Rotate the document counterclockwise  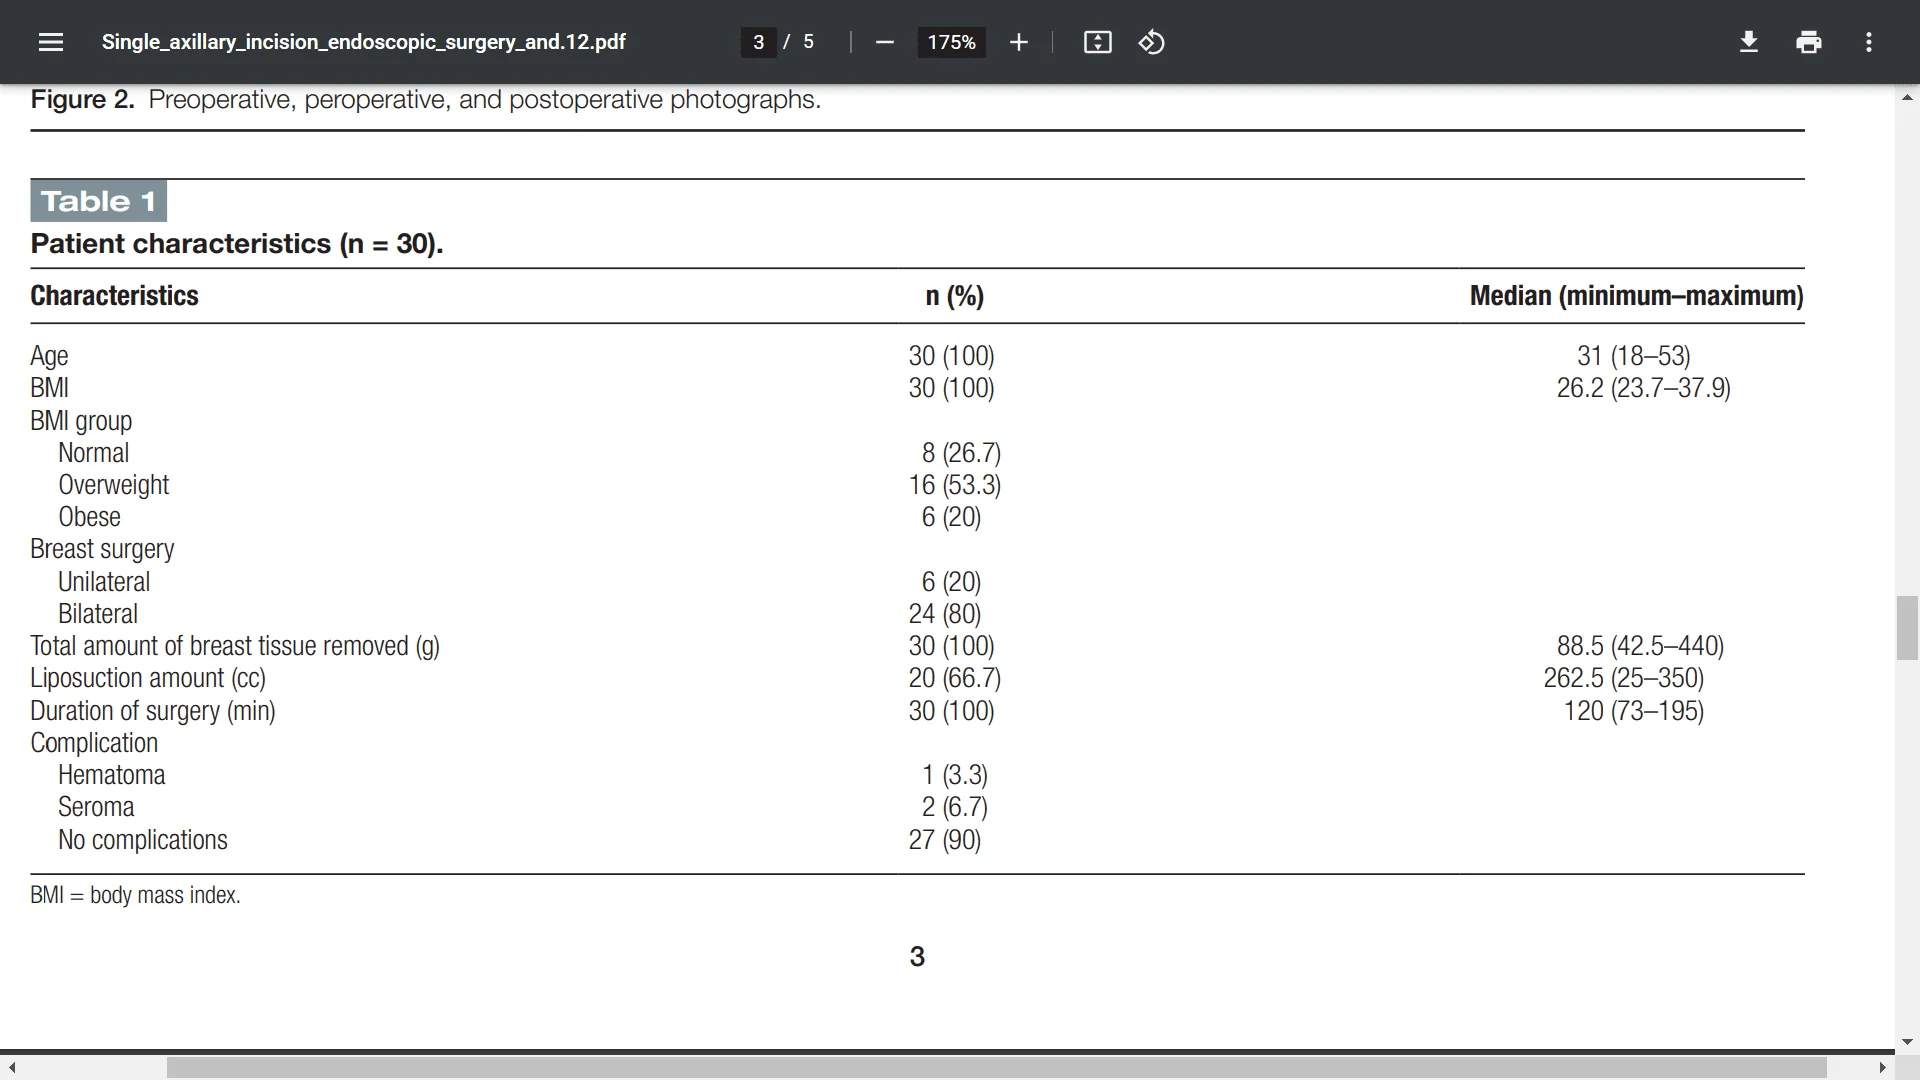click(1151, 42)
